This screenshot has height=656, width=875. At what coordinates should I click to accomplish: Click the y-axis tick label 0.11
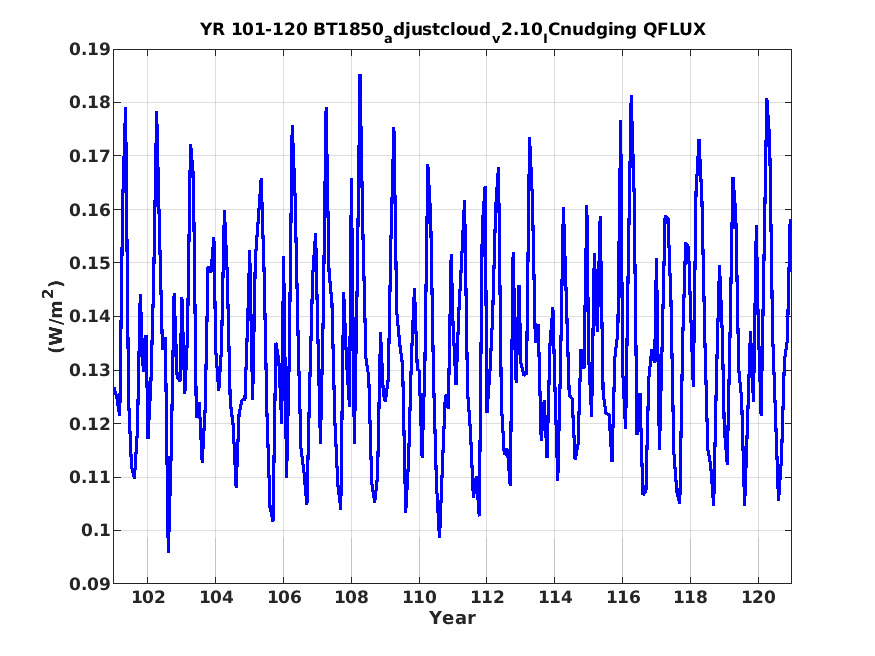click(x=89, y=477)
